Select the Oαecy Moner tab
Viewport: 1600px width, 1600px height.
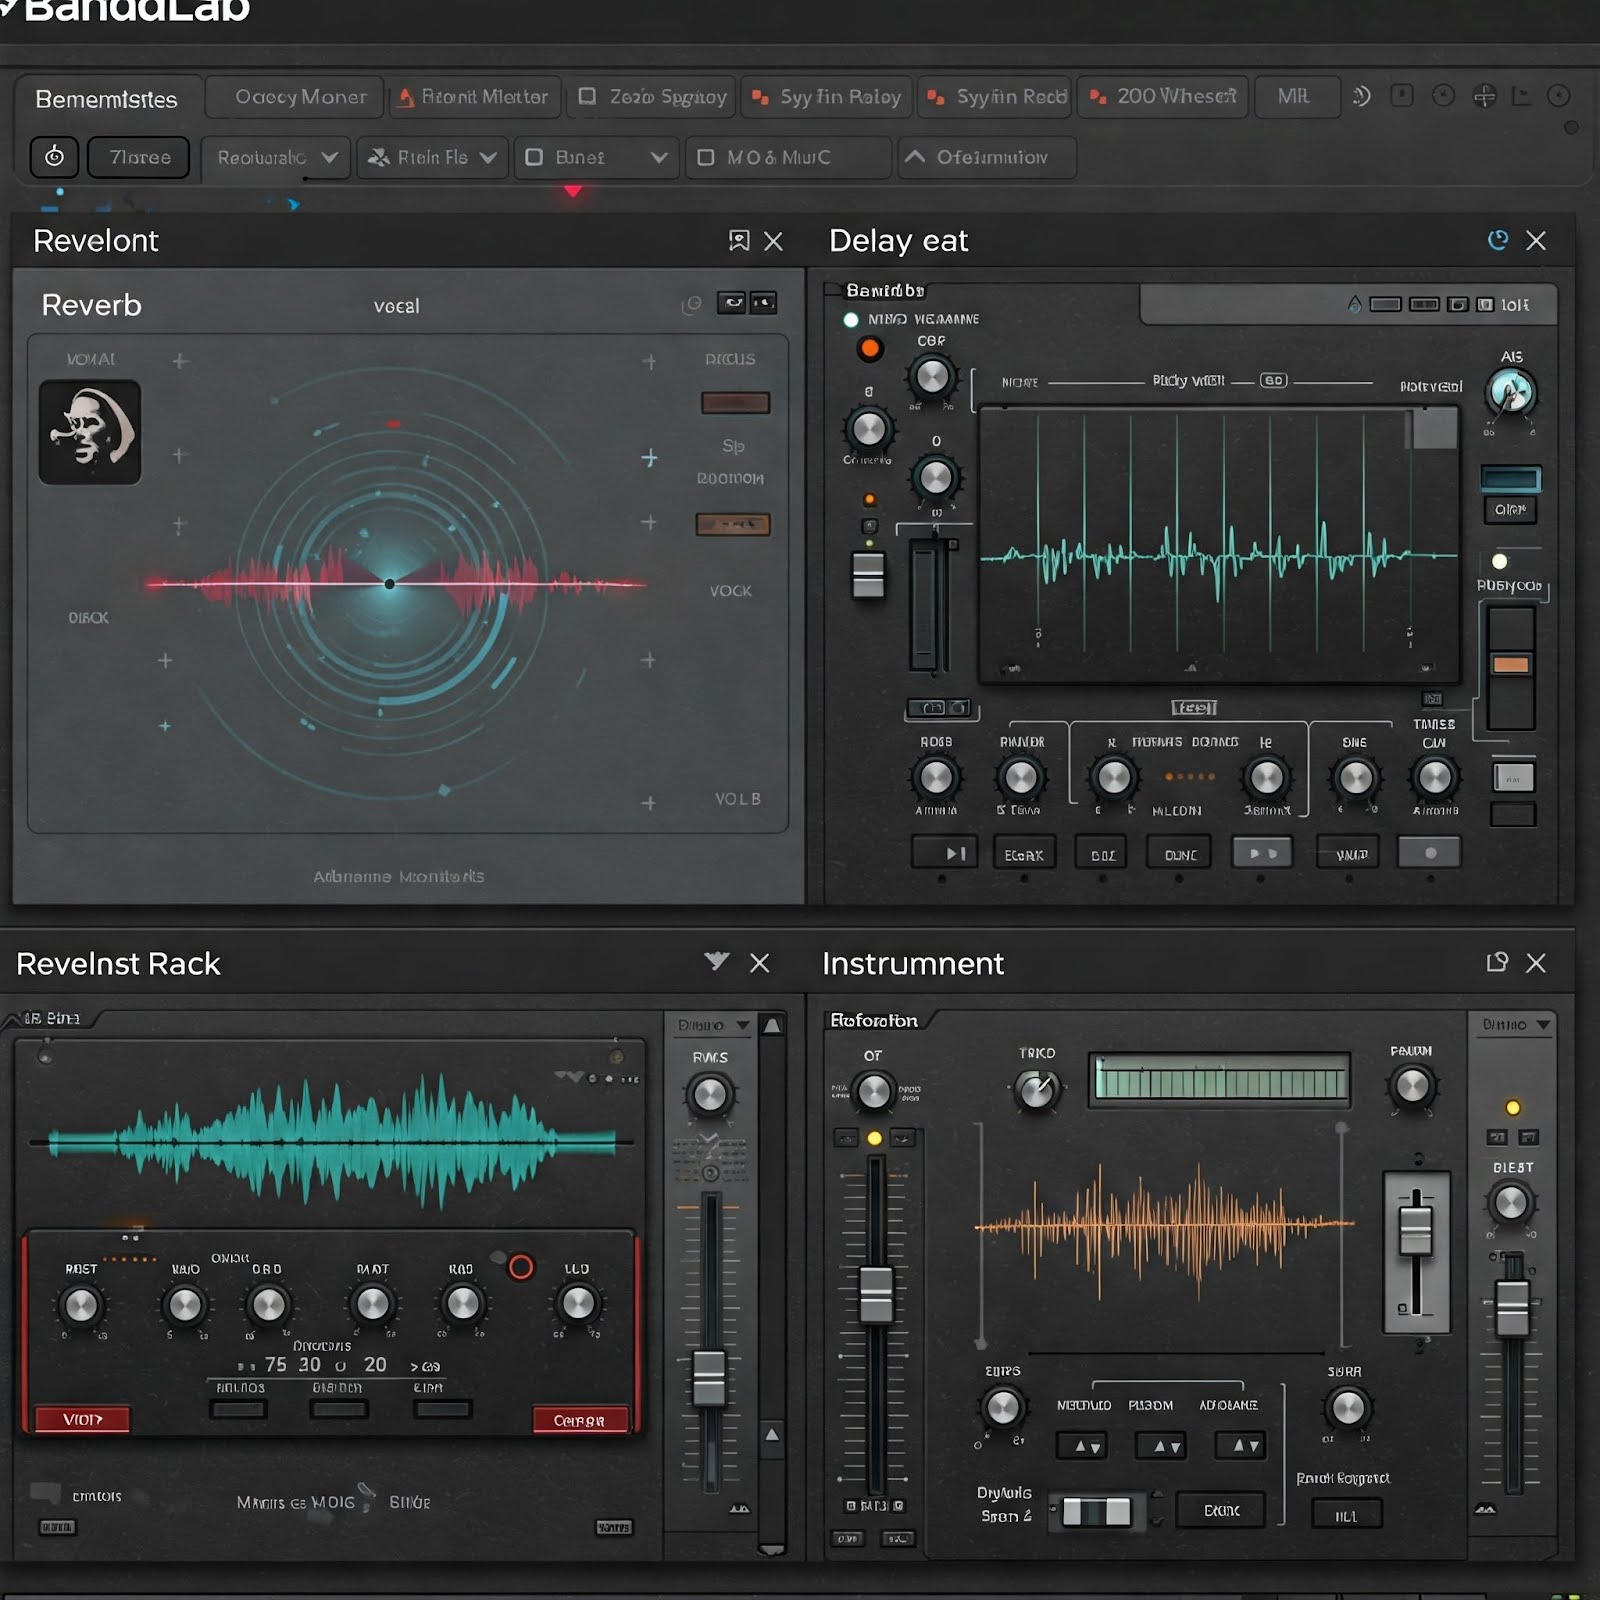click(x=295, y=97)
